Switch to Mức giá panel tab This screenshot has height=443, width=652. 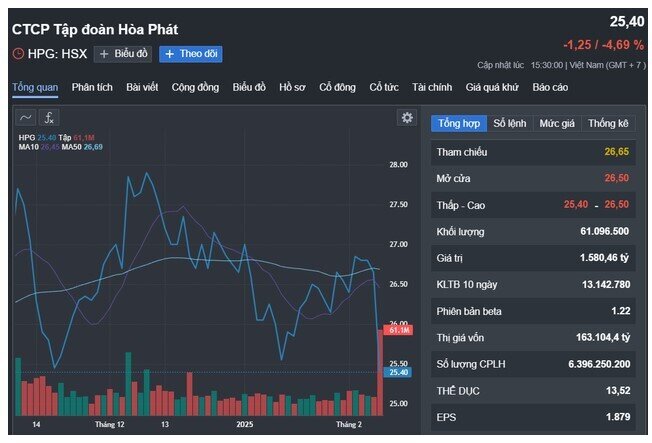click(x=557, y=124)
